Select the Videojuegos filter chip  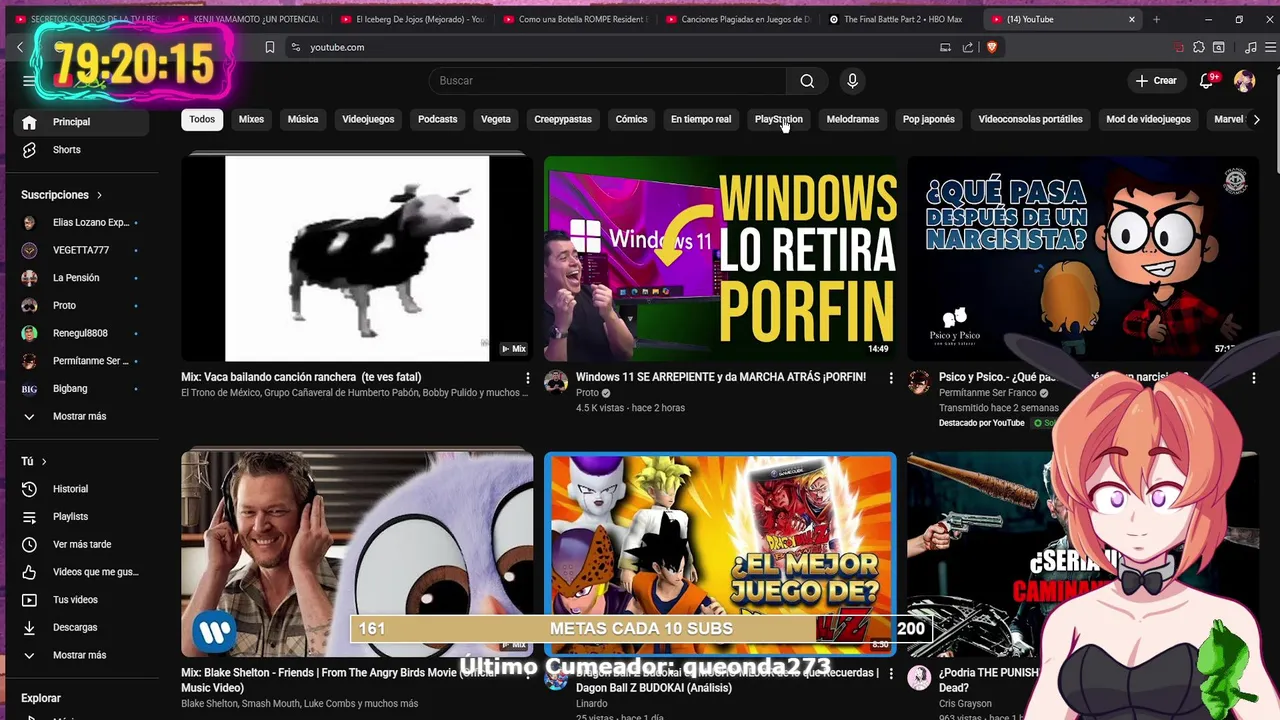tap(368, 119)
